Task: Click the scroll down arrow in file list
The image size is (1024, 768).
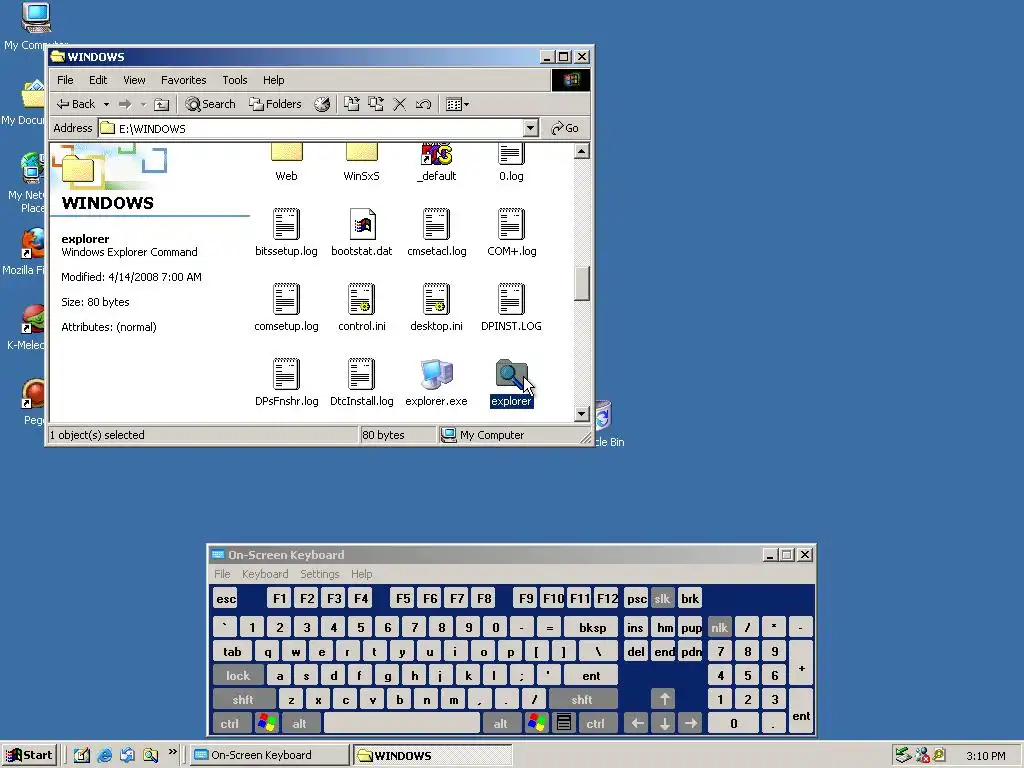Action: 582,413
